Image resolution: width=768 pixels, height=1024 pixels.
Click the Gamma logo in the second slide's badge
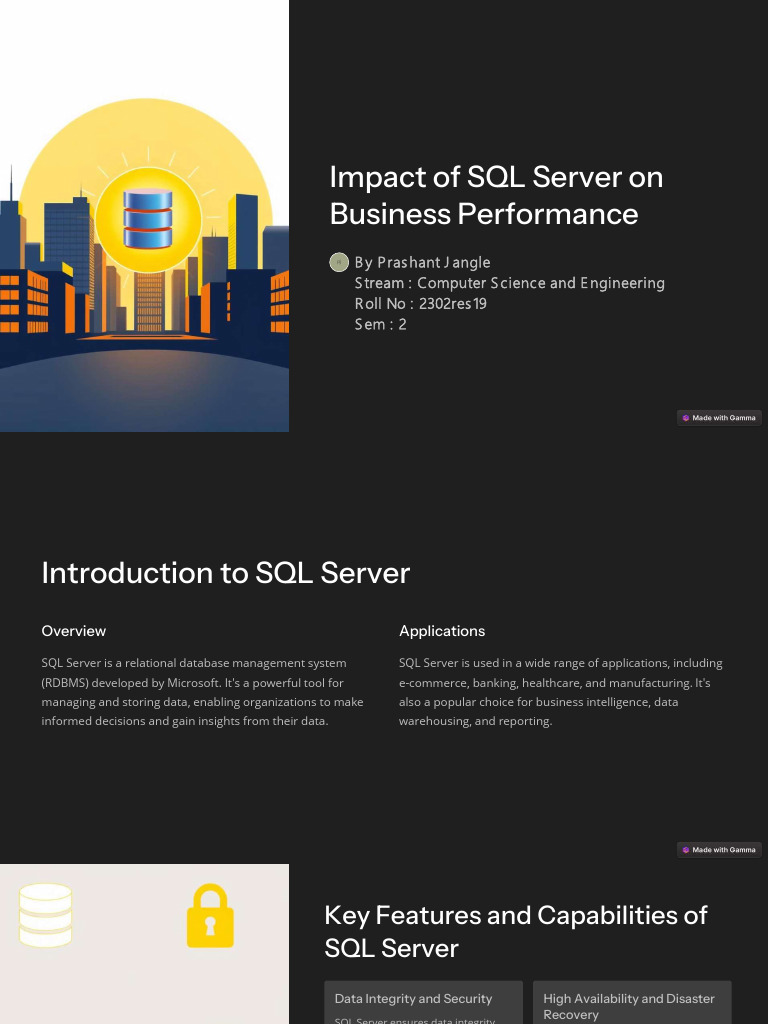coord(686,850)
